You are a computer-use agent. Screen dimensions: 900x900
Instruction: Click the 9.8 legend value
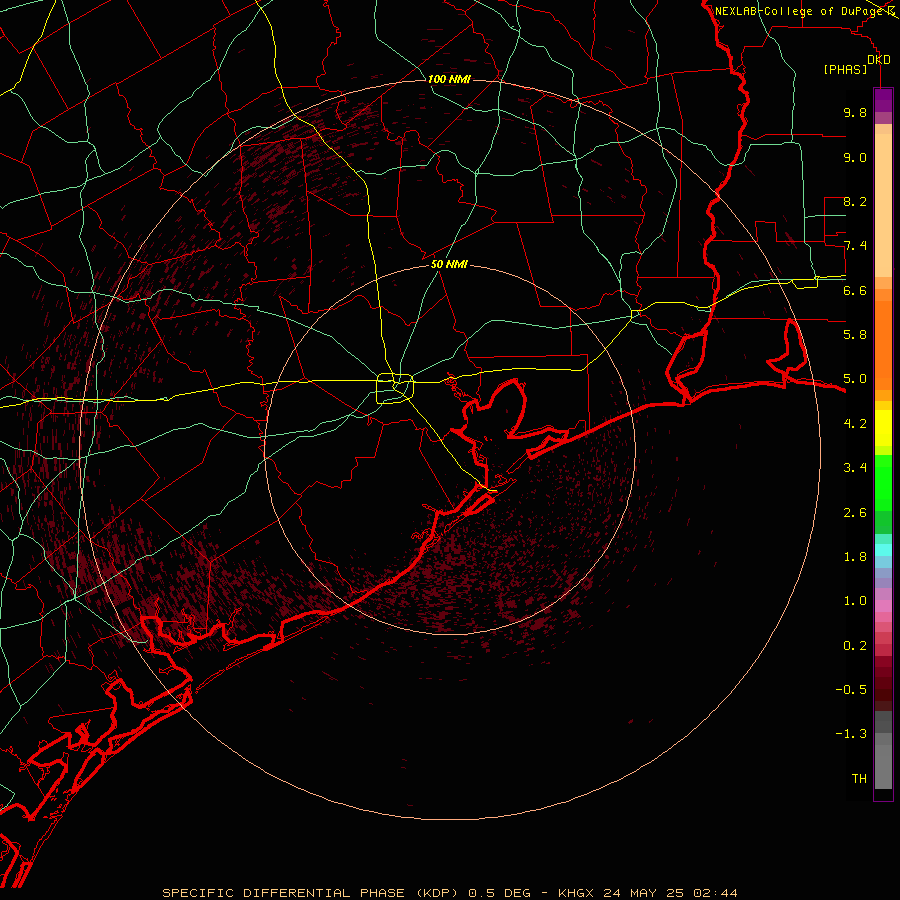[855, 112]
